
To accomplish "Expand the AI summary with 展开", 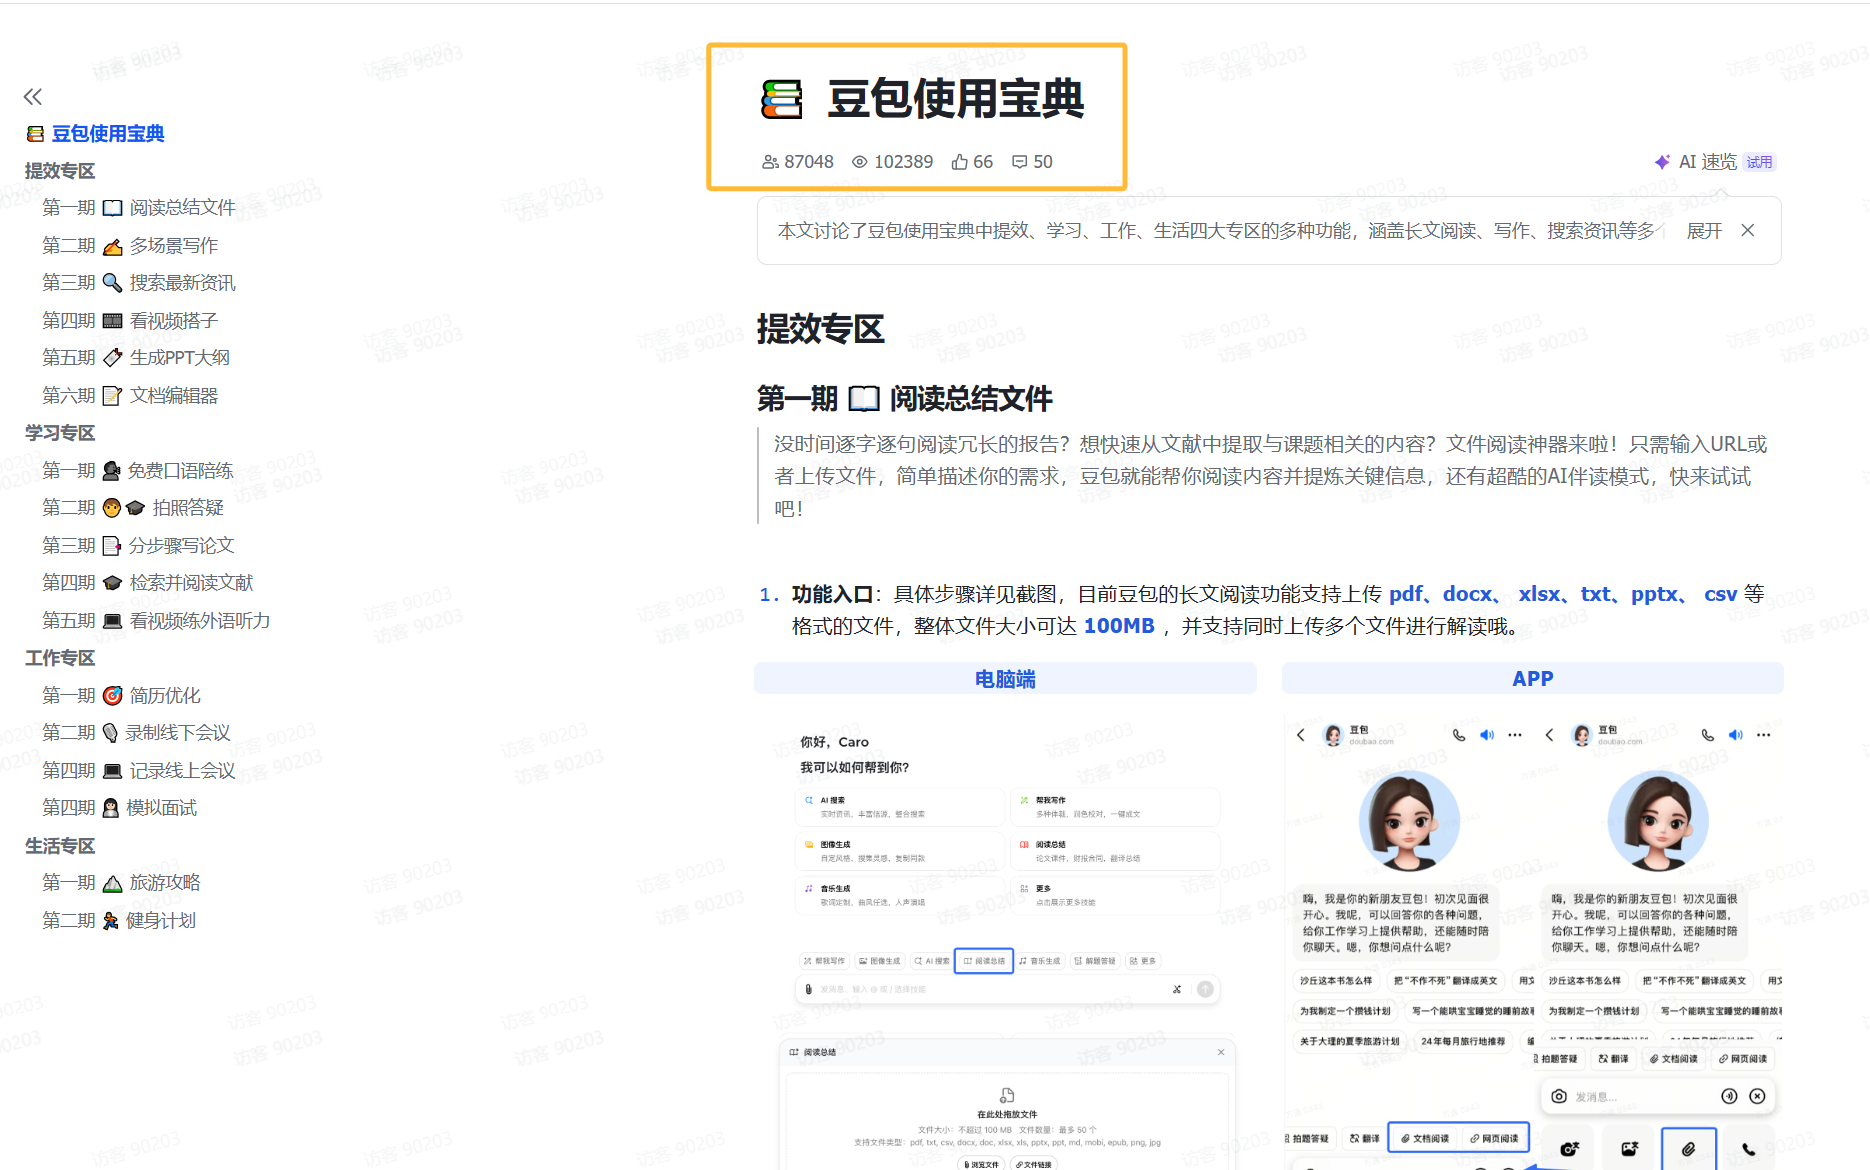I will (1703, 231).
